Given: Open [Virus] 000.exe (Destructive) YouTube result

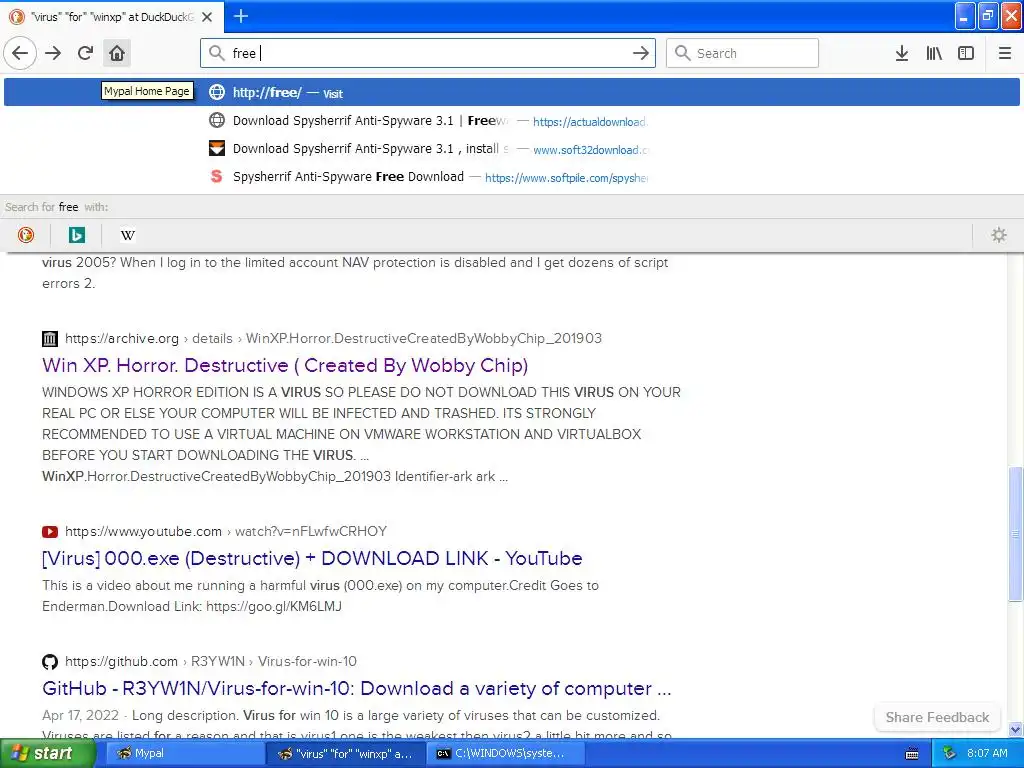Looking at the screenshot, I should [312, 558].
